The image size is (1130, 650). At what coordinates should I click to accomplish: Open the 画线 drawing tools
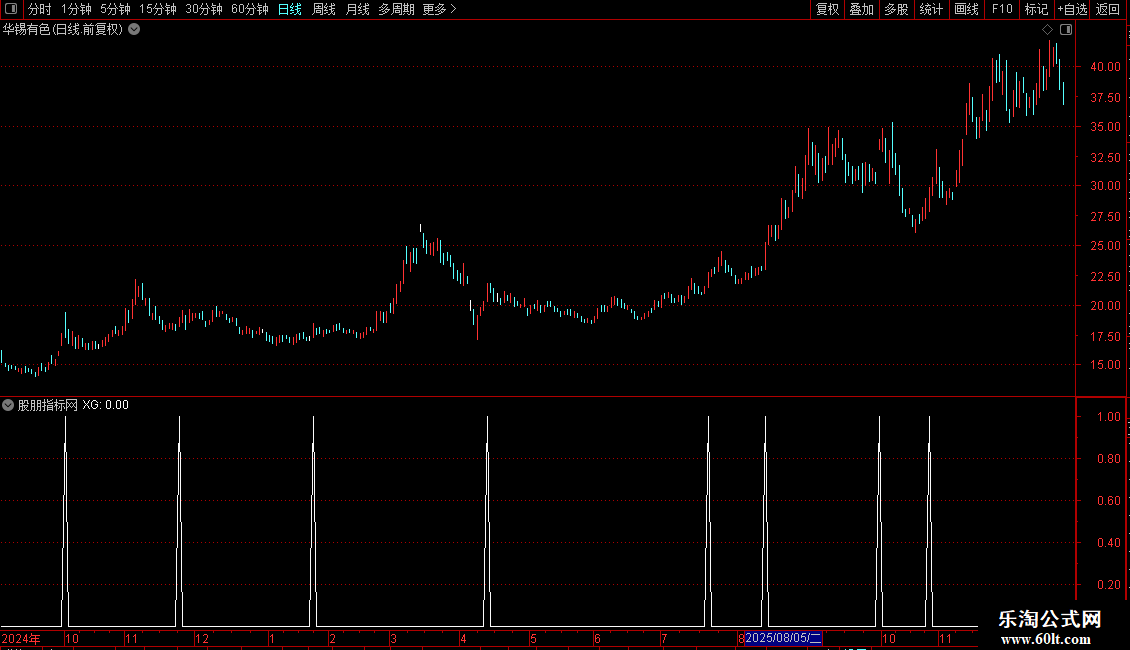pos(966,9)
